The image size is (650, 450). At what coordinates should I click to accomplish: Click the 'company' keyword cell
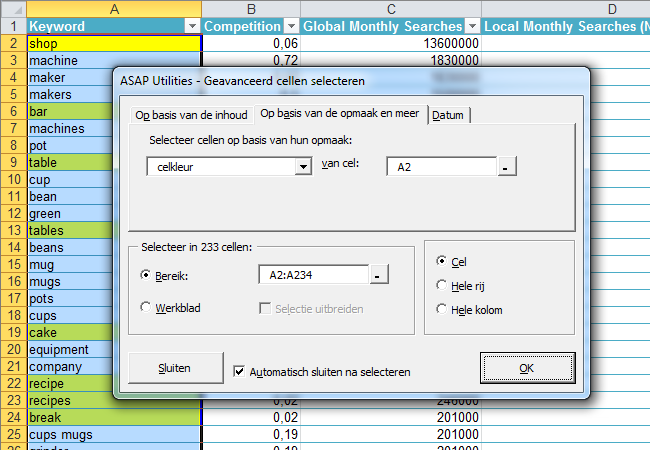point(70,366)
